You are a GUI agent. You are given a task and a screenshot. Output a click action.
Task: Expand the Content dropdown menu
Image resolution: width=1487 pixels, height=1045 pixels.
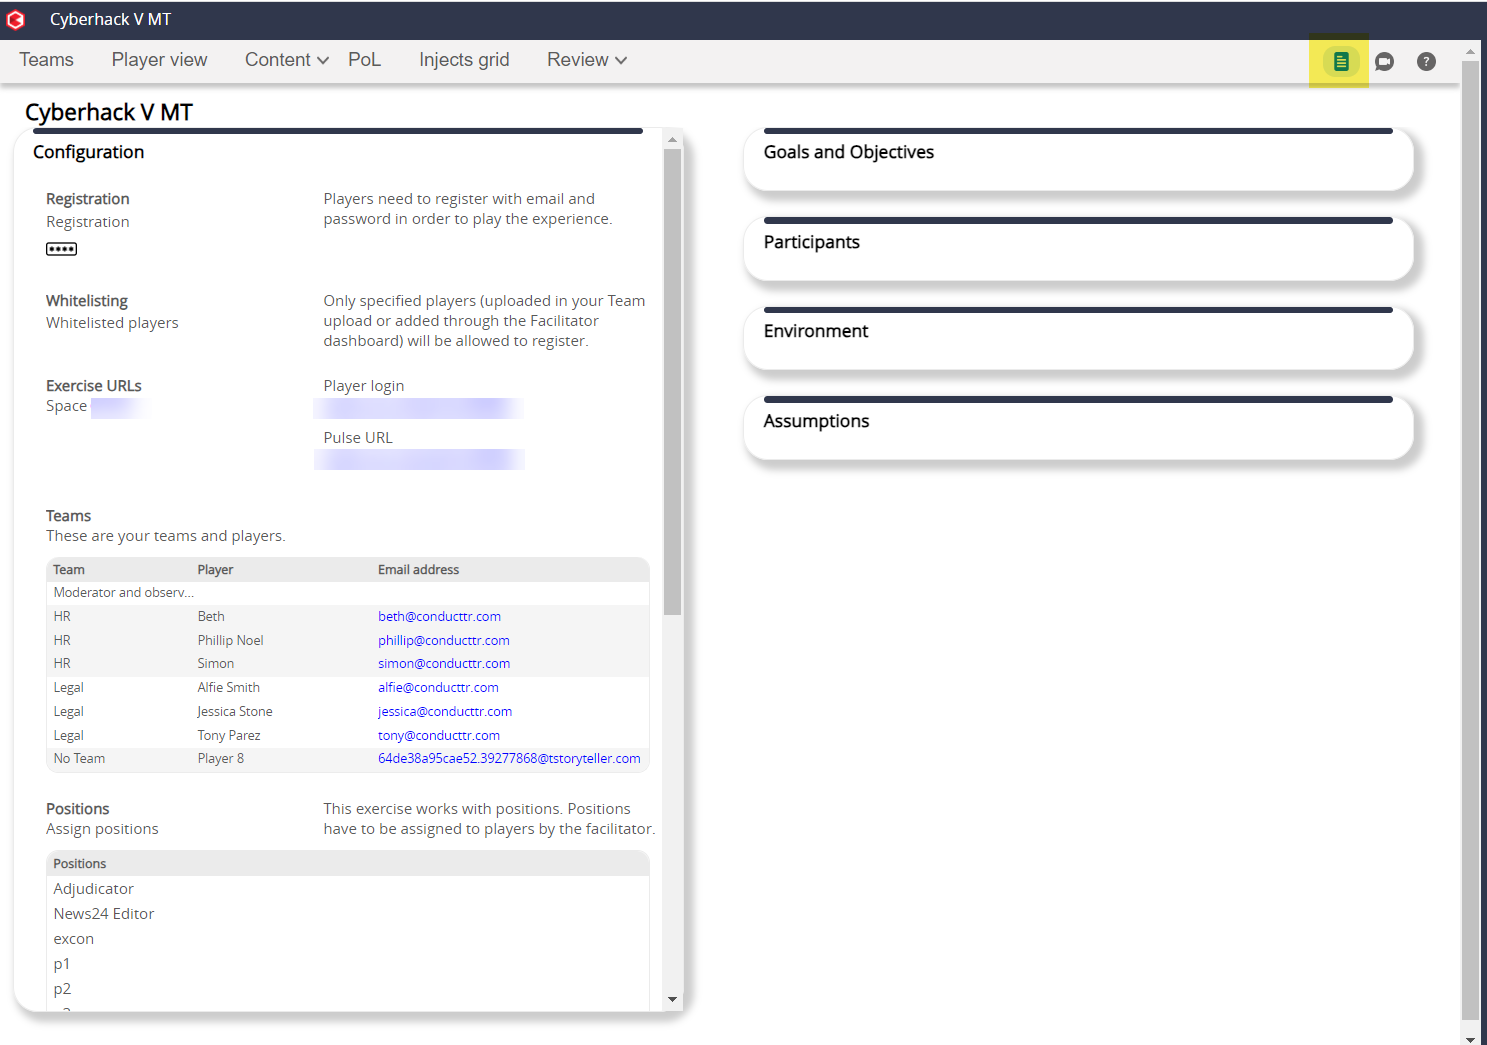(x=286, y=60)
